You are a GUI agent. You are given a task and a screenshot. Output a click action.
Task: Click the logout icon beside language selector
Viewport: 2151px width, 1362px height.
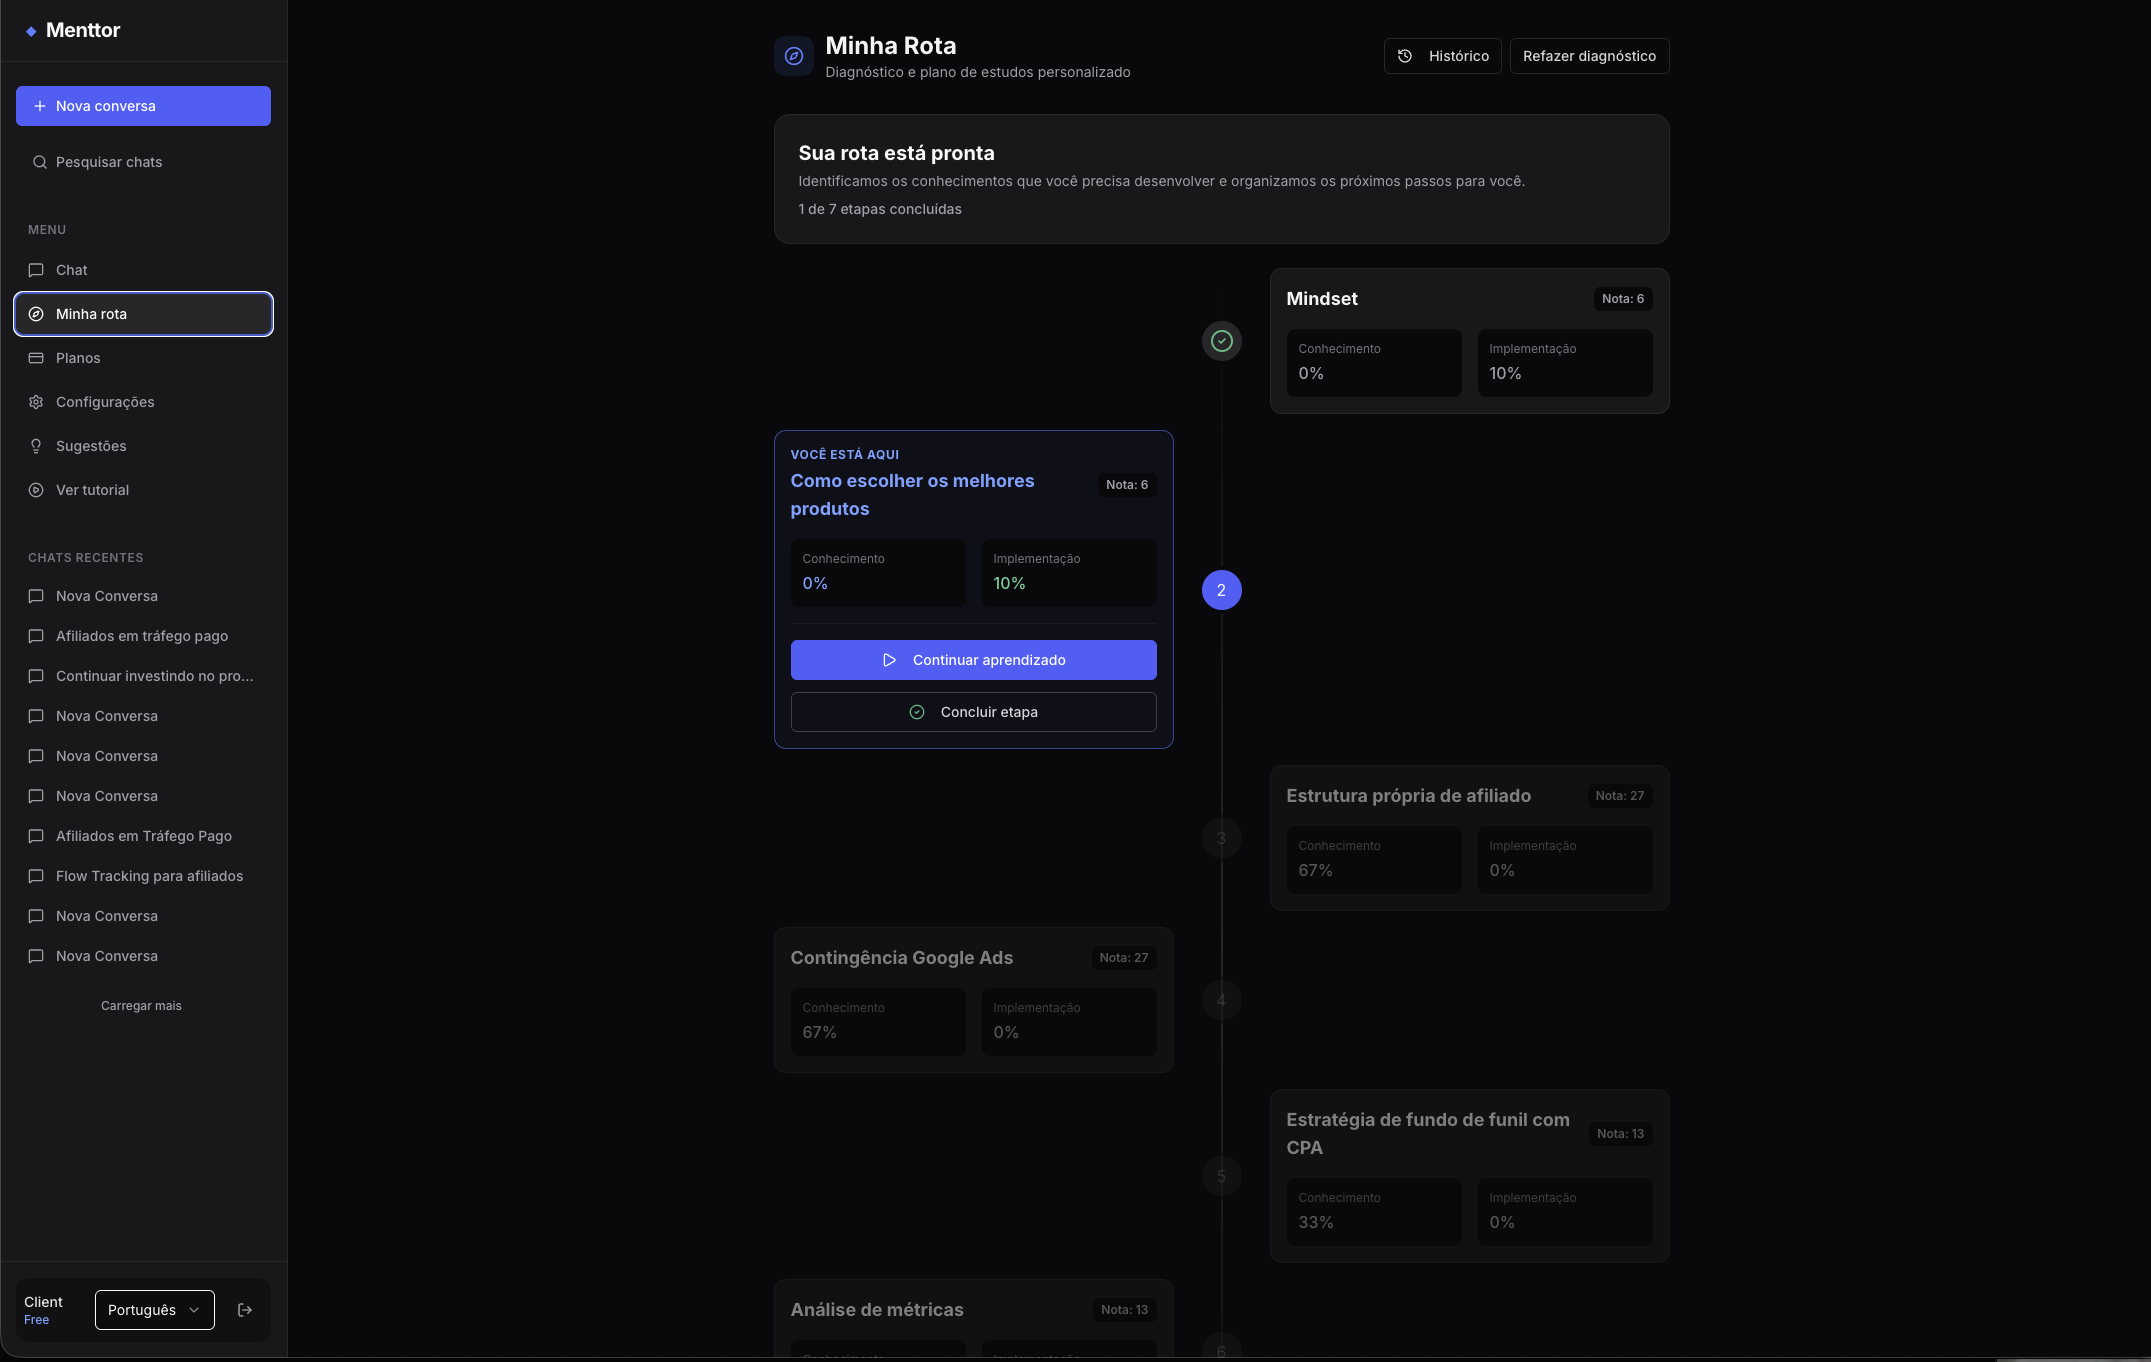[x=245, y=1310]
